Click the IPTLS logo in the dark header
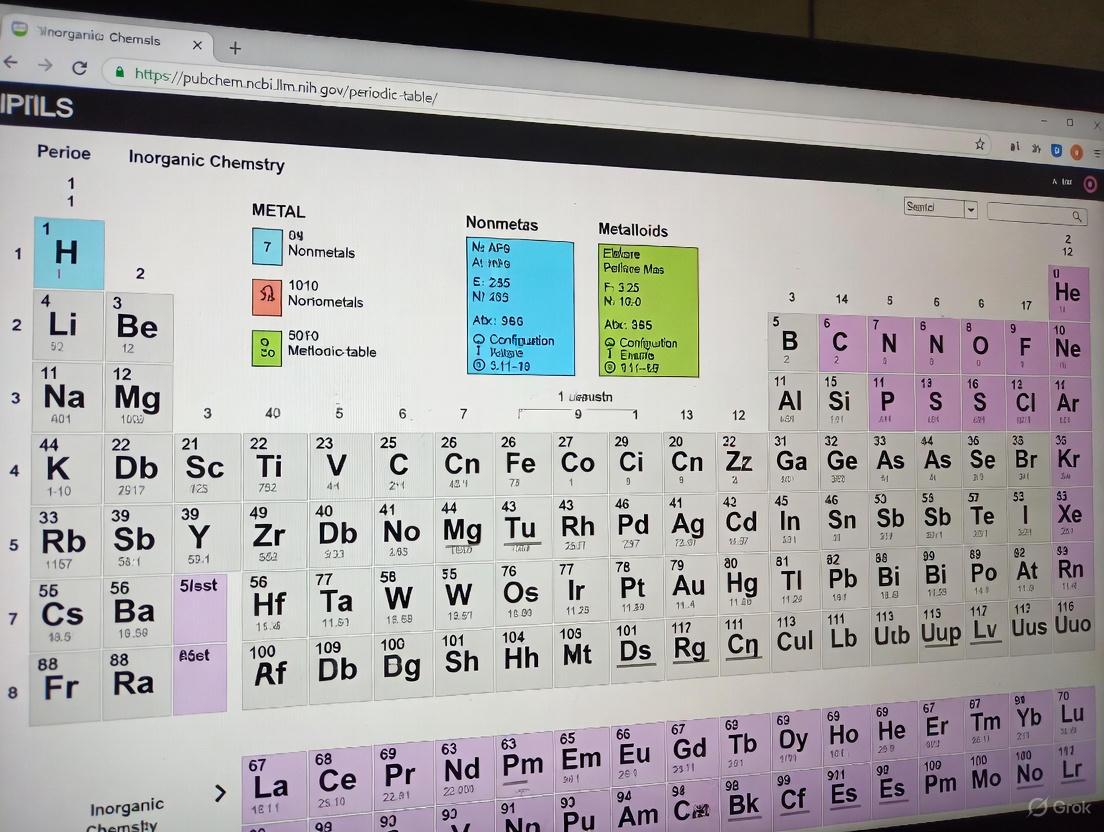Viewport: 1104px width, 832px height. [x=37, y=106]
